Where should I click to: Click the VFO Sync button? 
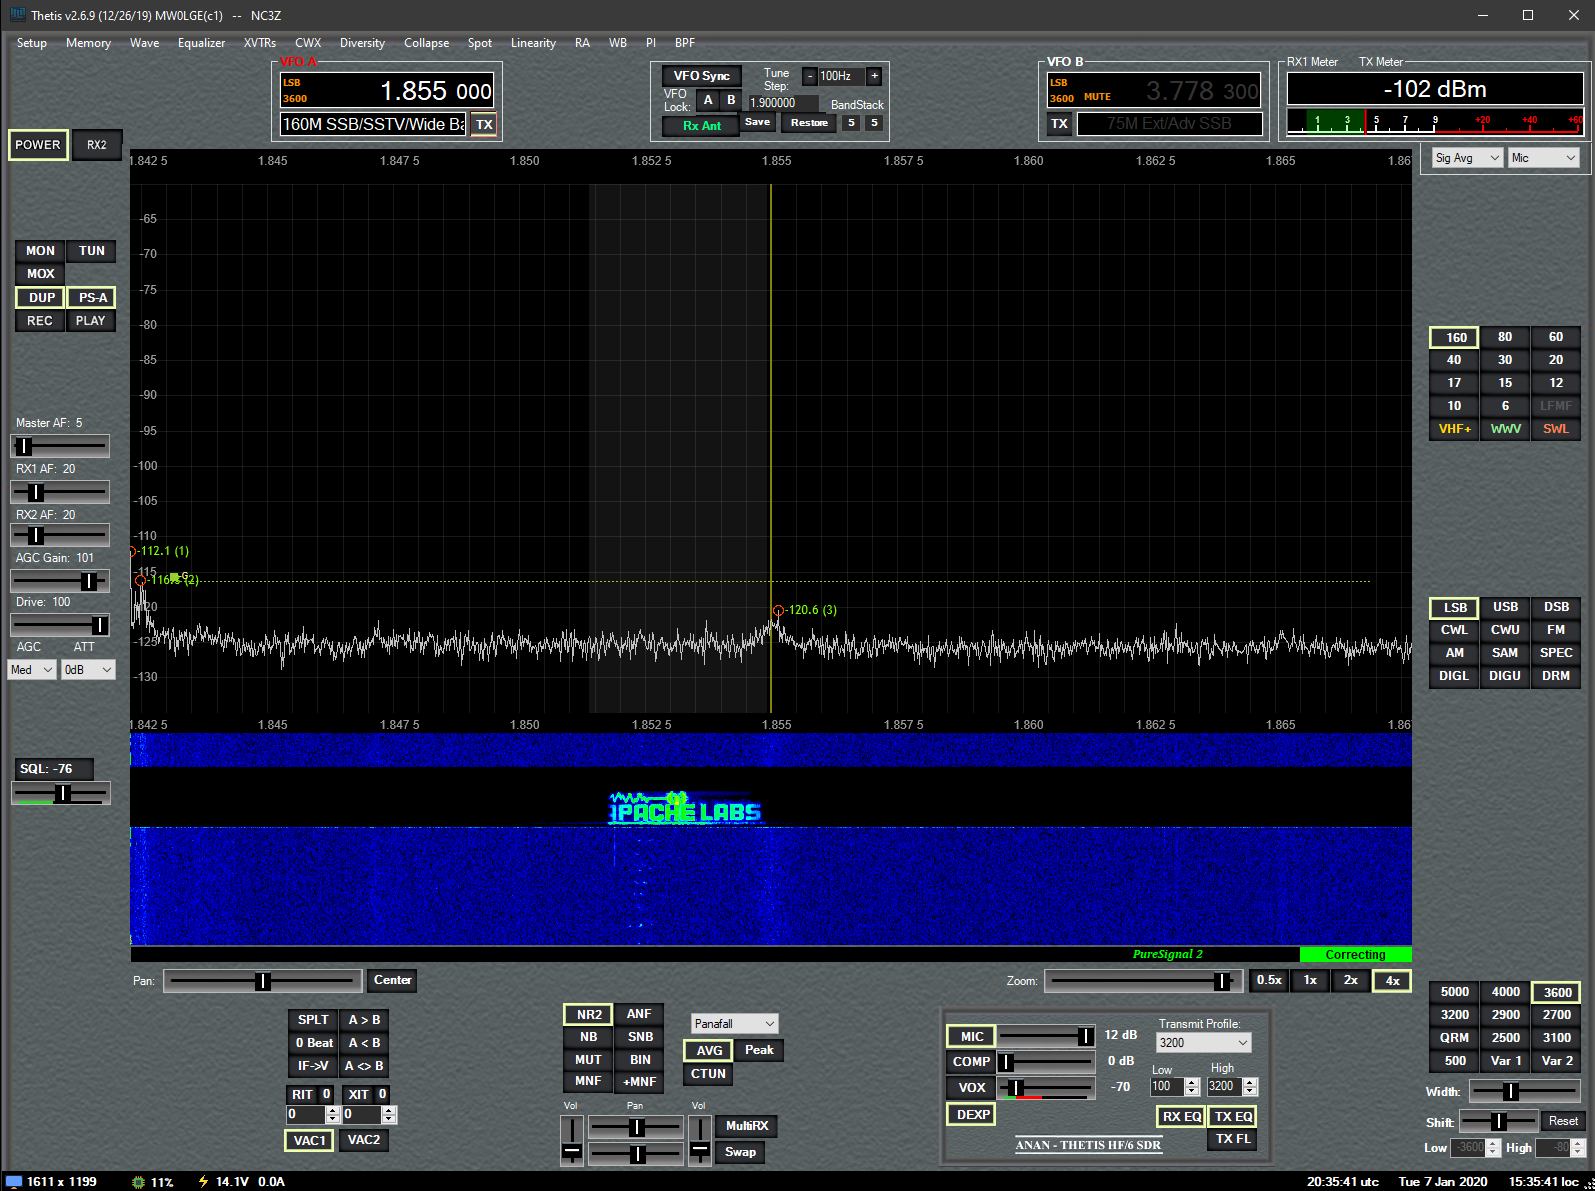click(x=701, y=76)
